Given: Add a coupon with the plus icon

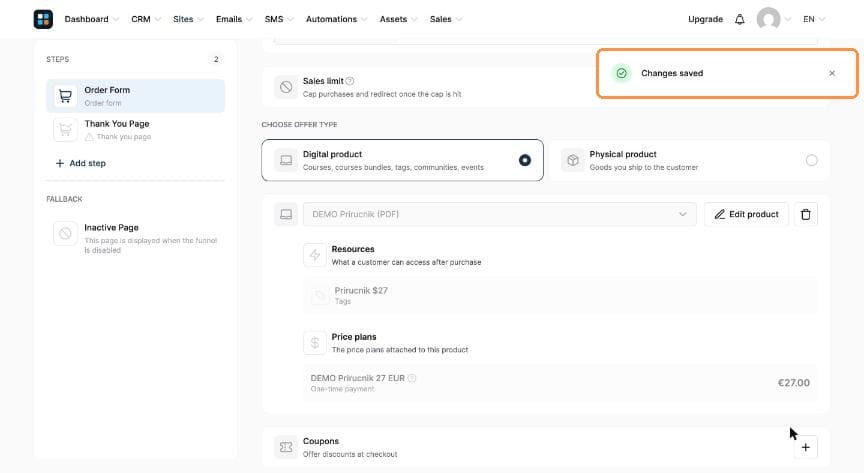Looking at the screenshot, I should [x=806, y=448].
